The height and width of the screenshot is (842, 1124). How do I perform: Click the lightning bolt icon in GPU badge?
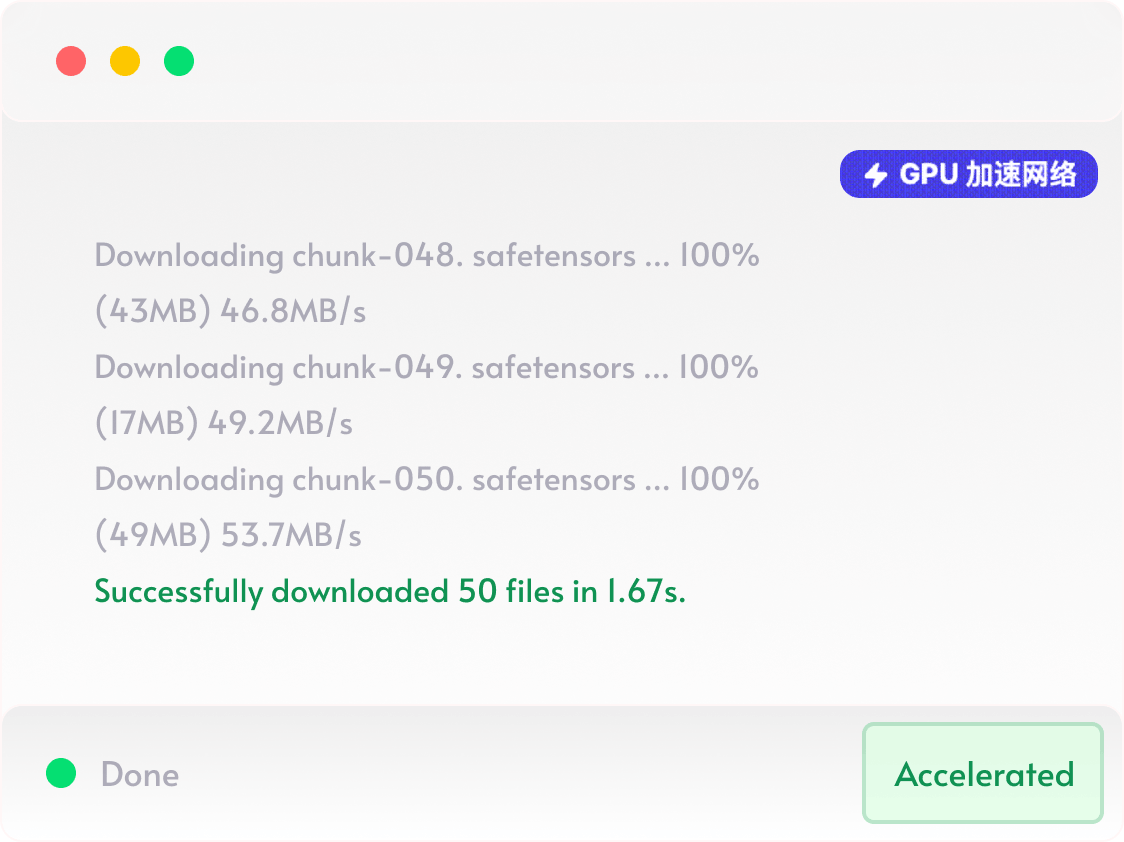pyautogui.click(x=876, y=175)
